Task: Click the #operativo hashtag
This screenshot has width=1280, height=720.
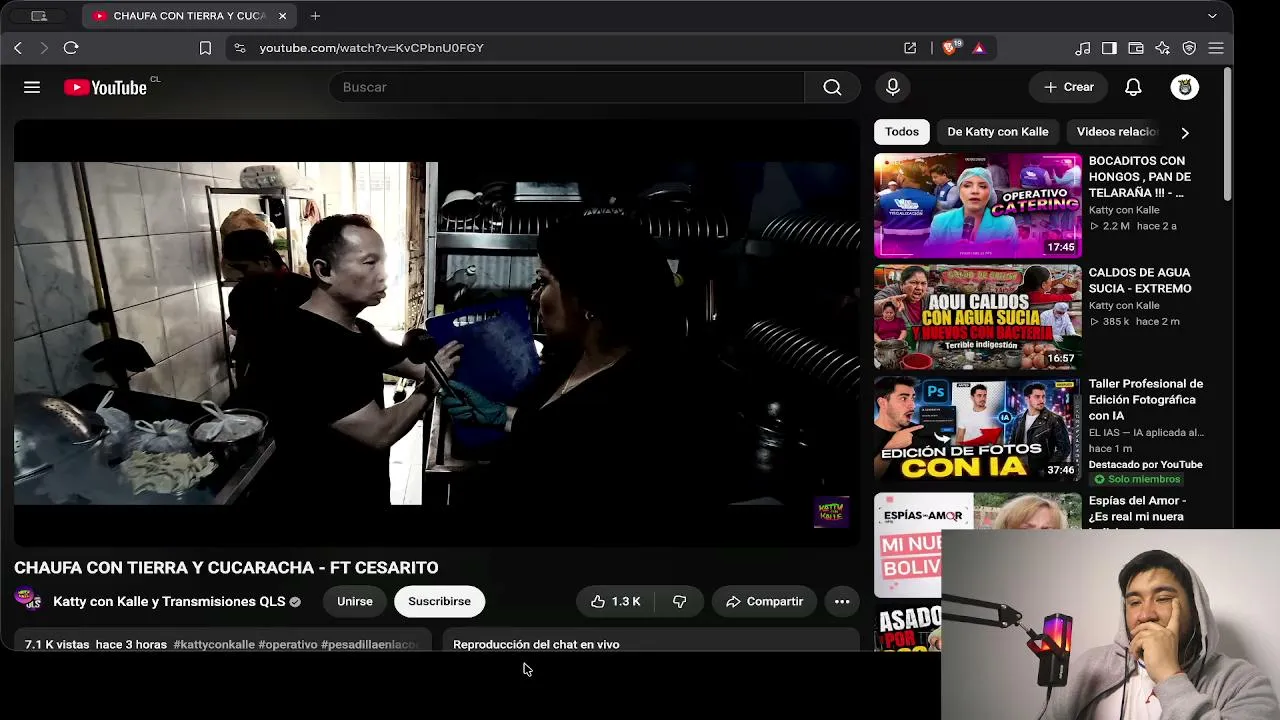Action: 288,644
